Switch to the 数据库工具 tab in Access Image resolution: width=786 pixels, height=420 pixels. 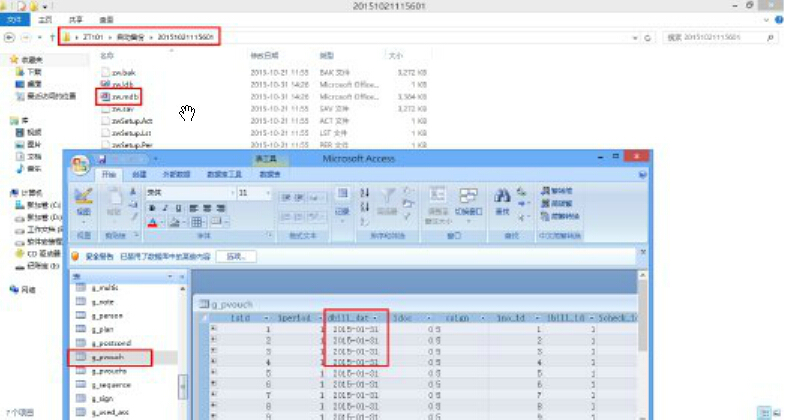pos(224,174)
